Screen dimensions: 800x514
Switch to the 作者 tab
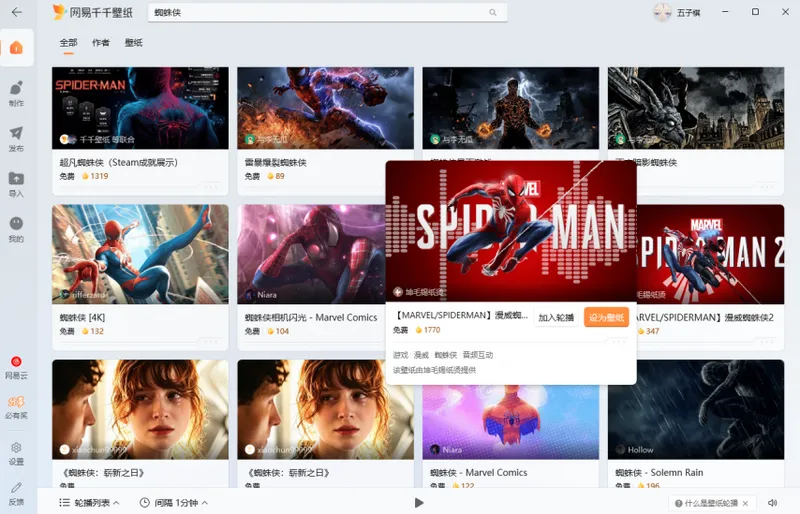point(101,43)
